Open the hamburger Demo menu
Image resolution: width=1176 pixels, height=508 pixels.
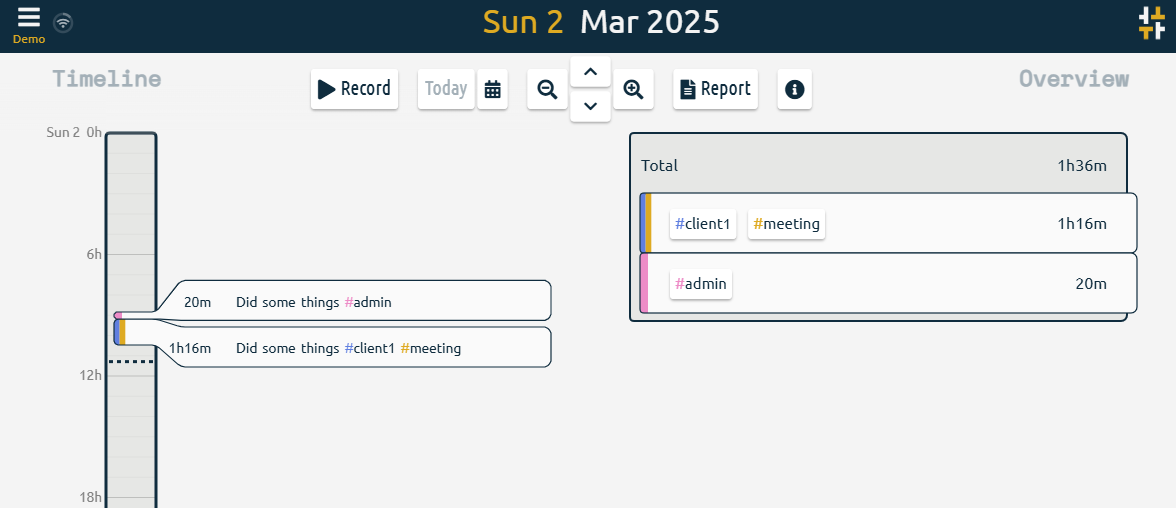(x=29, y=19)
